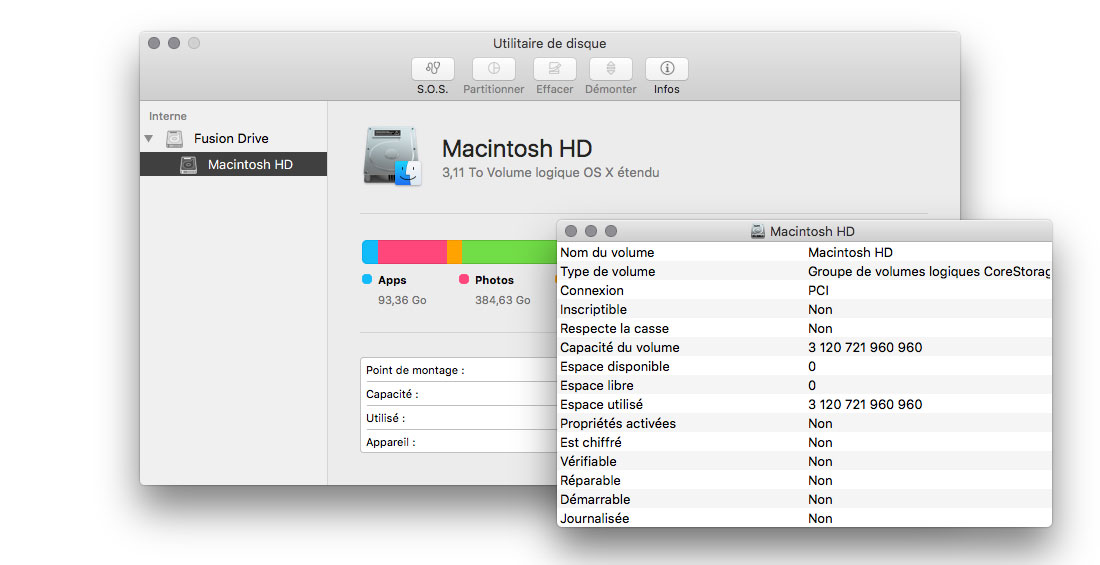Minimize the Macintosh HD info window

click(591, 231)
